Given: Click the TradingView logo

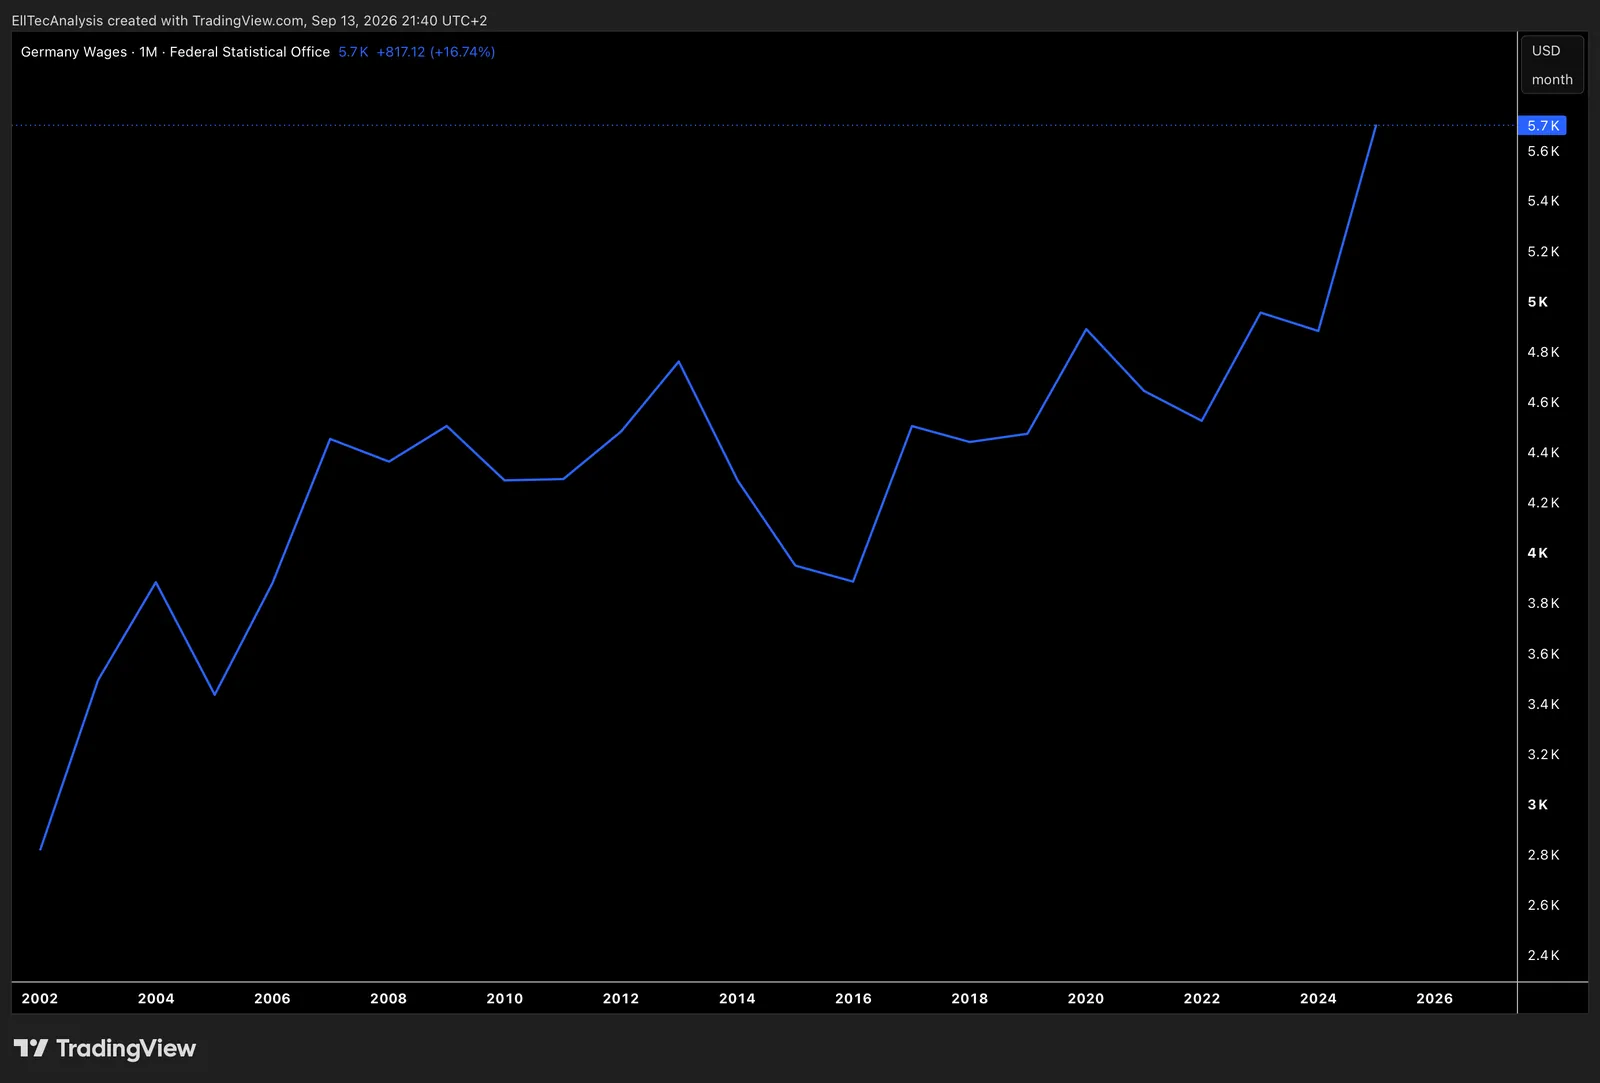Looking at the screenshot, I should (105, 1048).
